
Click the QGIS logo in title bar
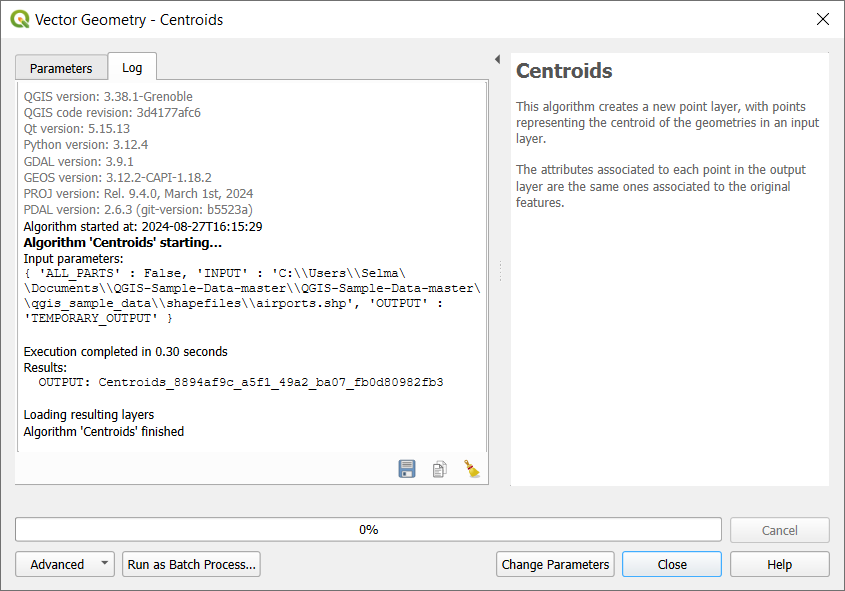(19, 19)
